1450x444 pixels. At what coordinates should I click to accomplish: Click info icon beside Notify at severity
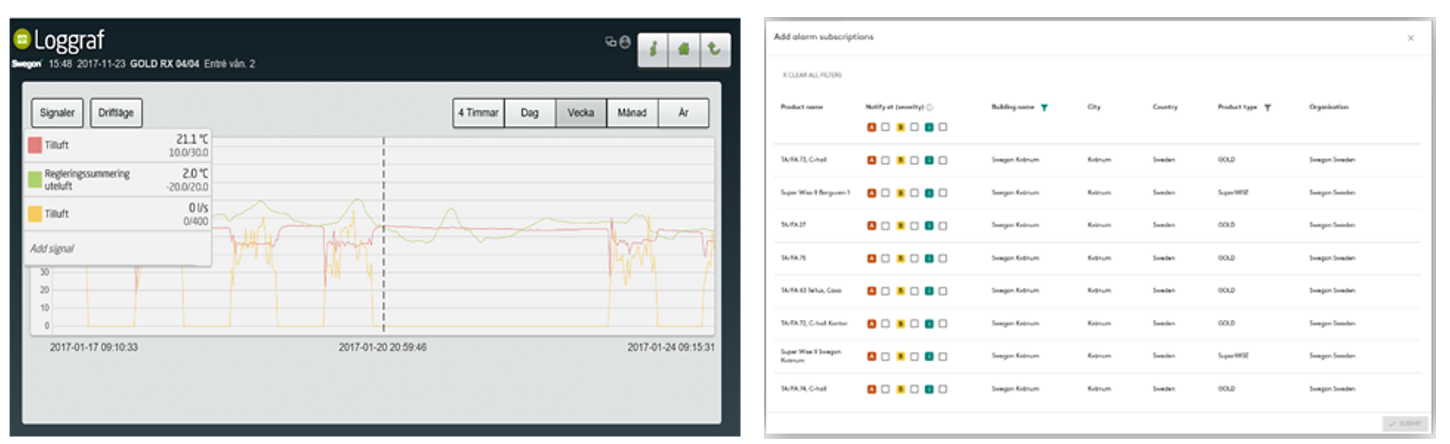pyautogui.click(x=930, y=107)
